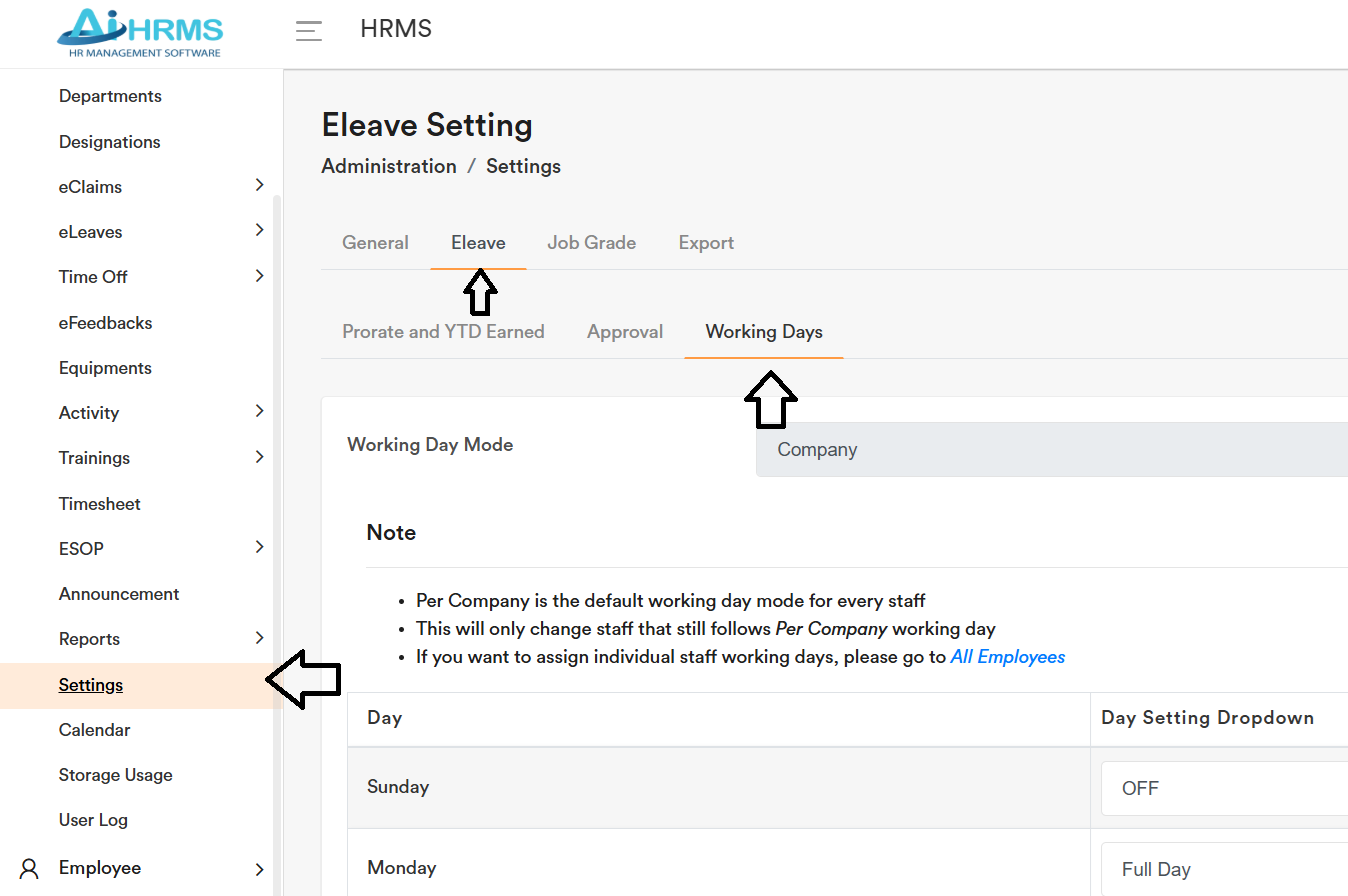Open the Approval sub-tab
This screenshot has height=896, width=1348.
625,332
